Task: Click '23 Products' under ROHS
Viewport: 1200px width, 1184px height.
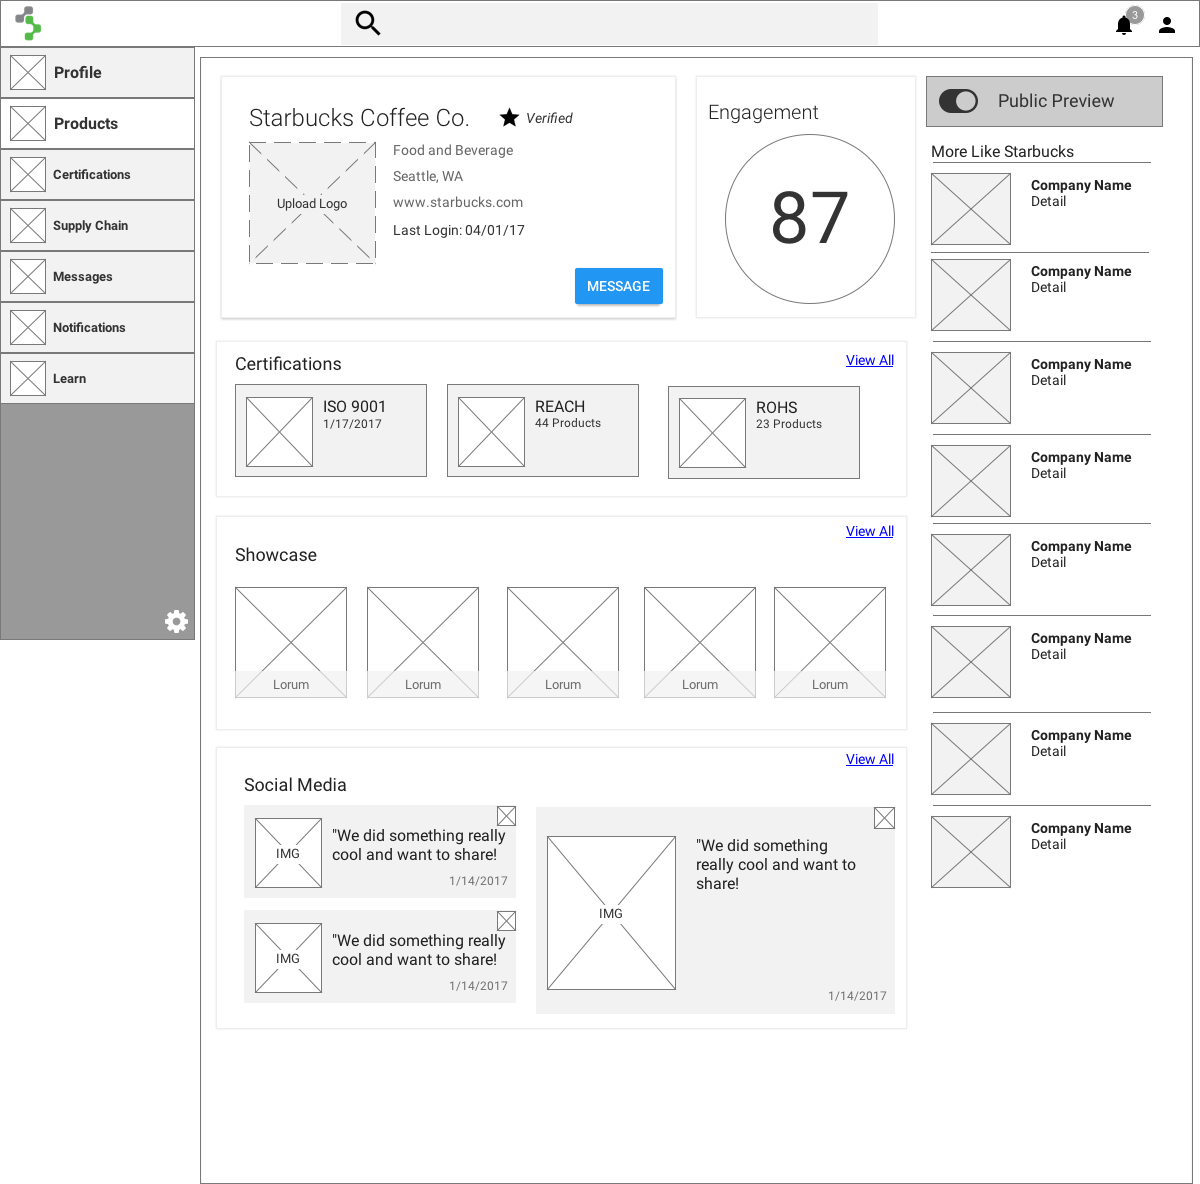Action: tap(789, 424)
